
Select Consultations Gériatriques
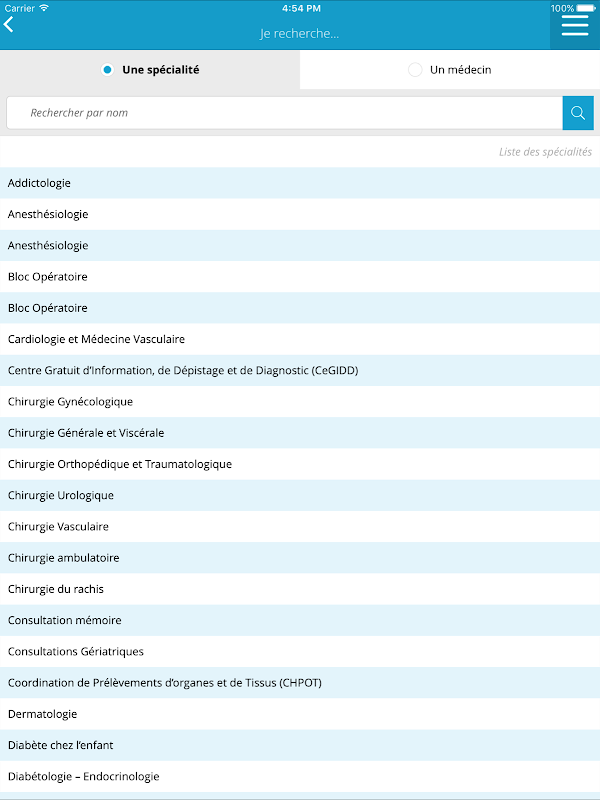point(300,652)
